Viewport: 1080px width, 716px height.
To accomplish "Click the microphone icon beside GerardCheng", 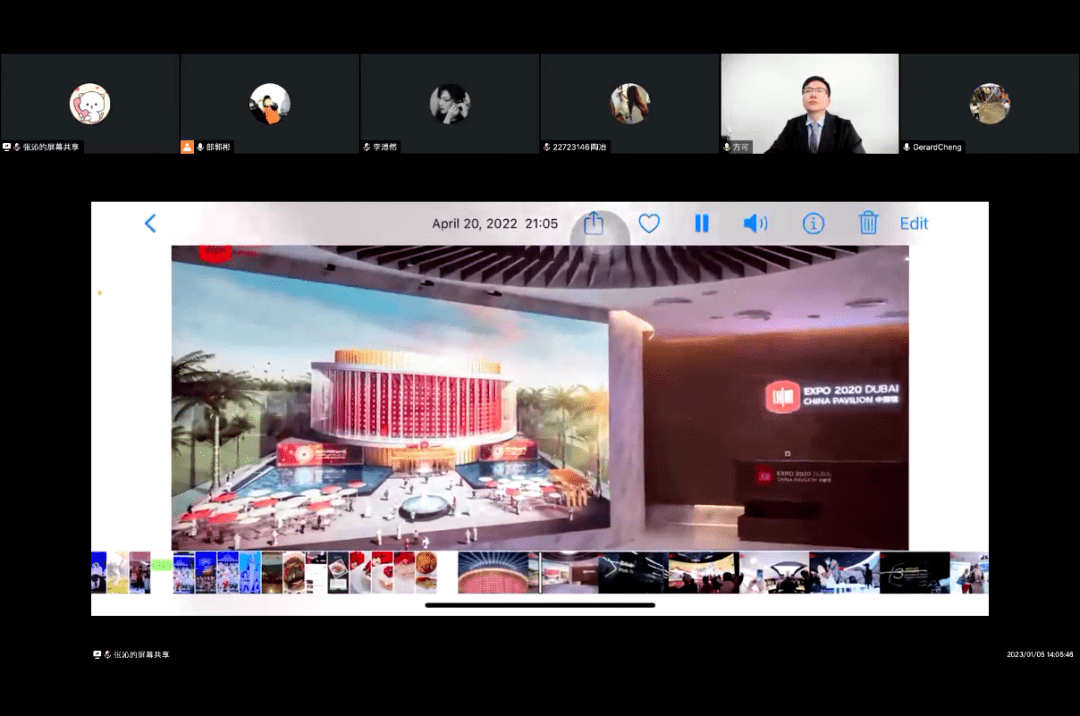I will [x=907, y=147].
